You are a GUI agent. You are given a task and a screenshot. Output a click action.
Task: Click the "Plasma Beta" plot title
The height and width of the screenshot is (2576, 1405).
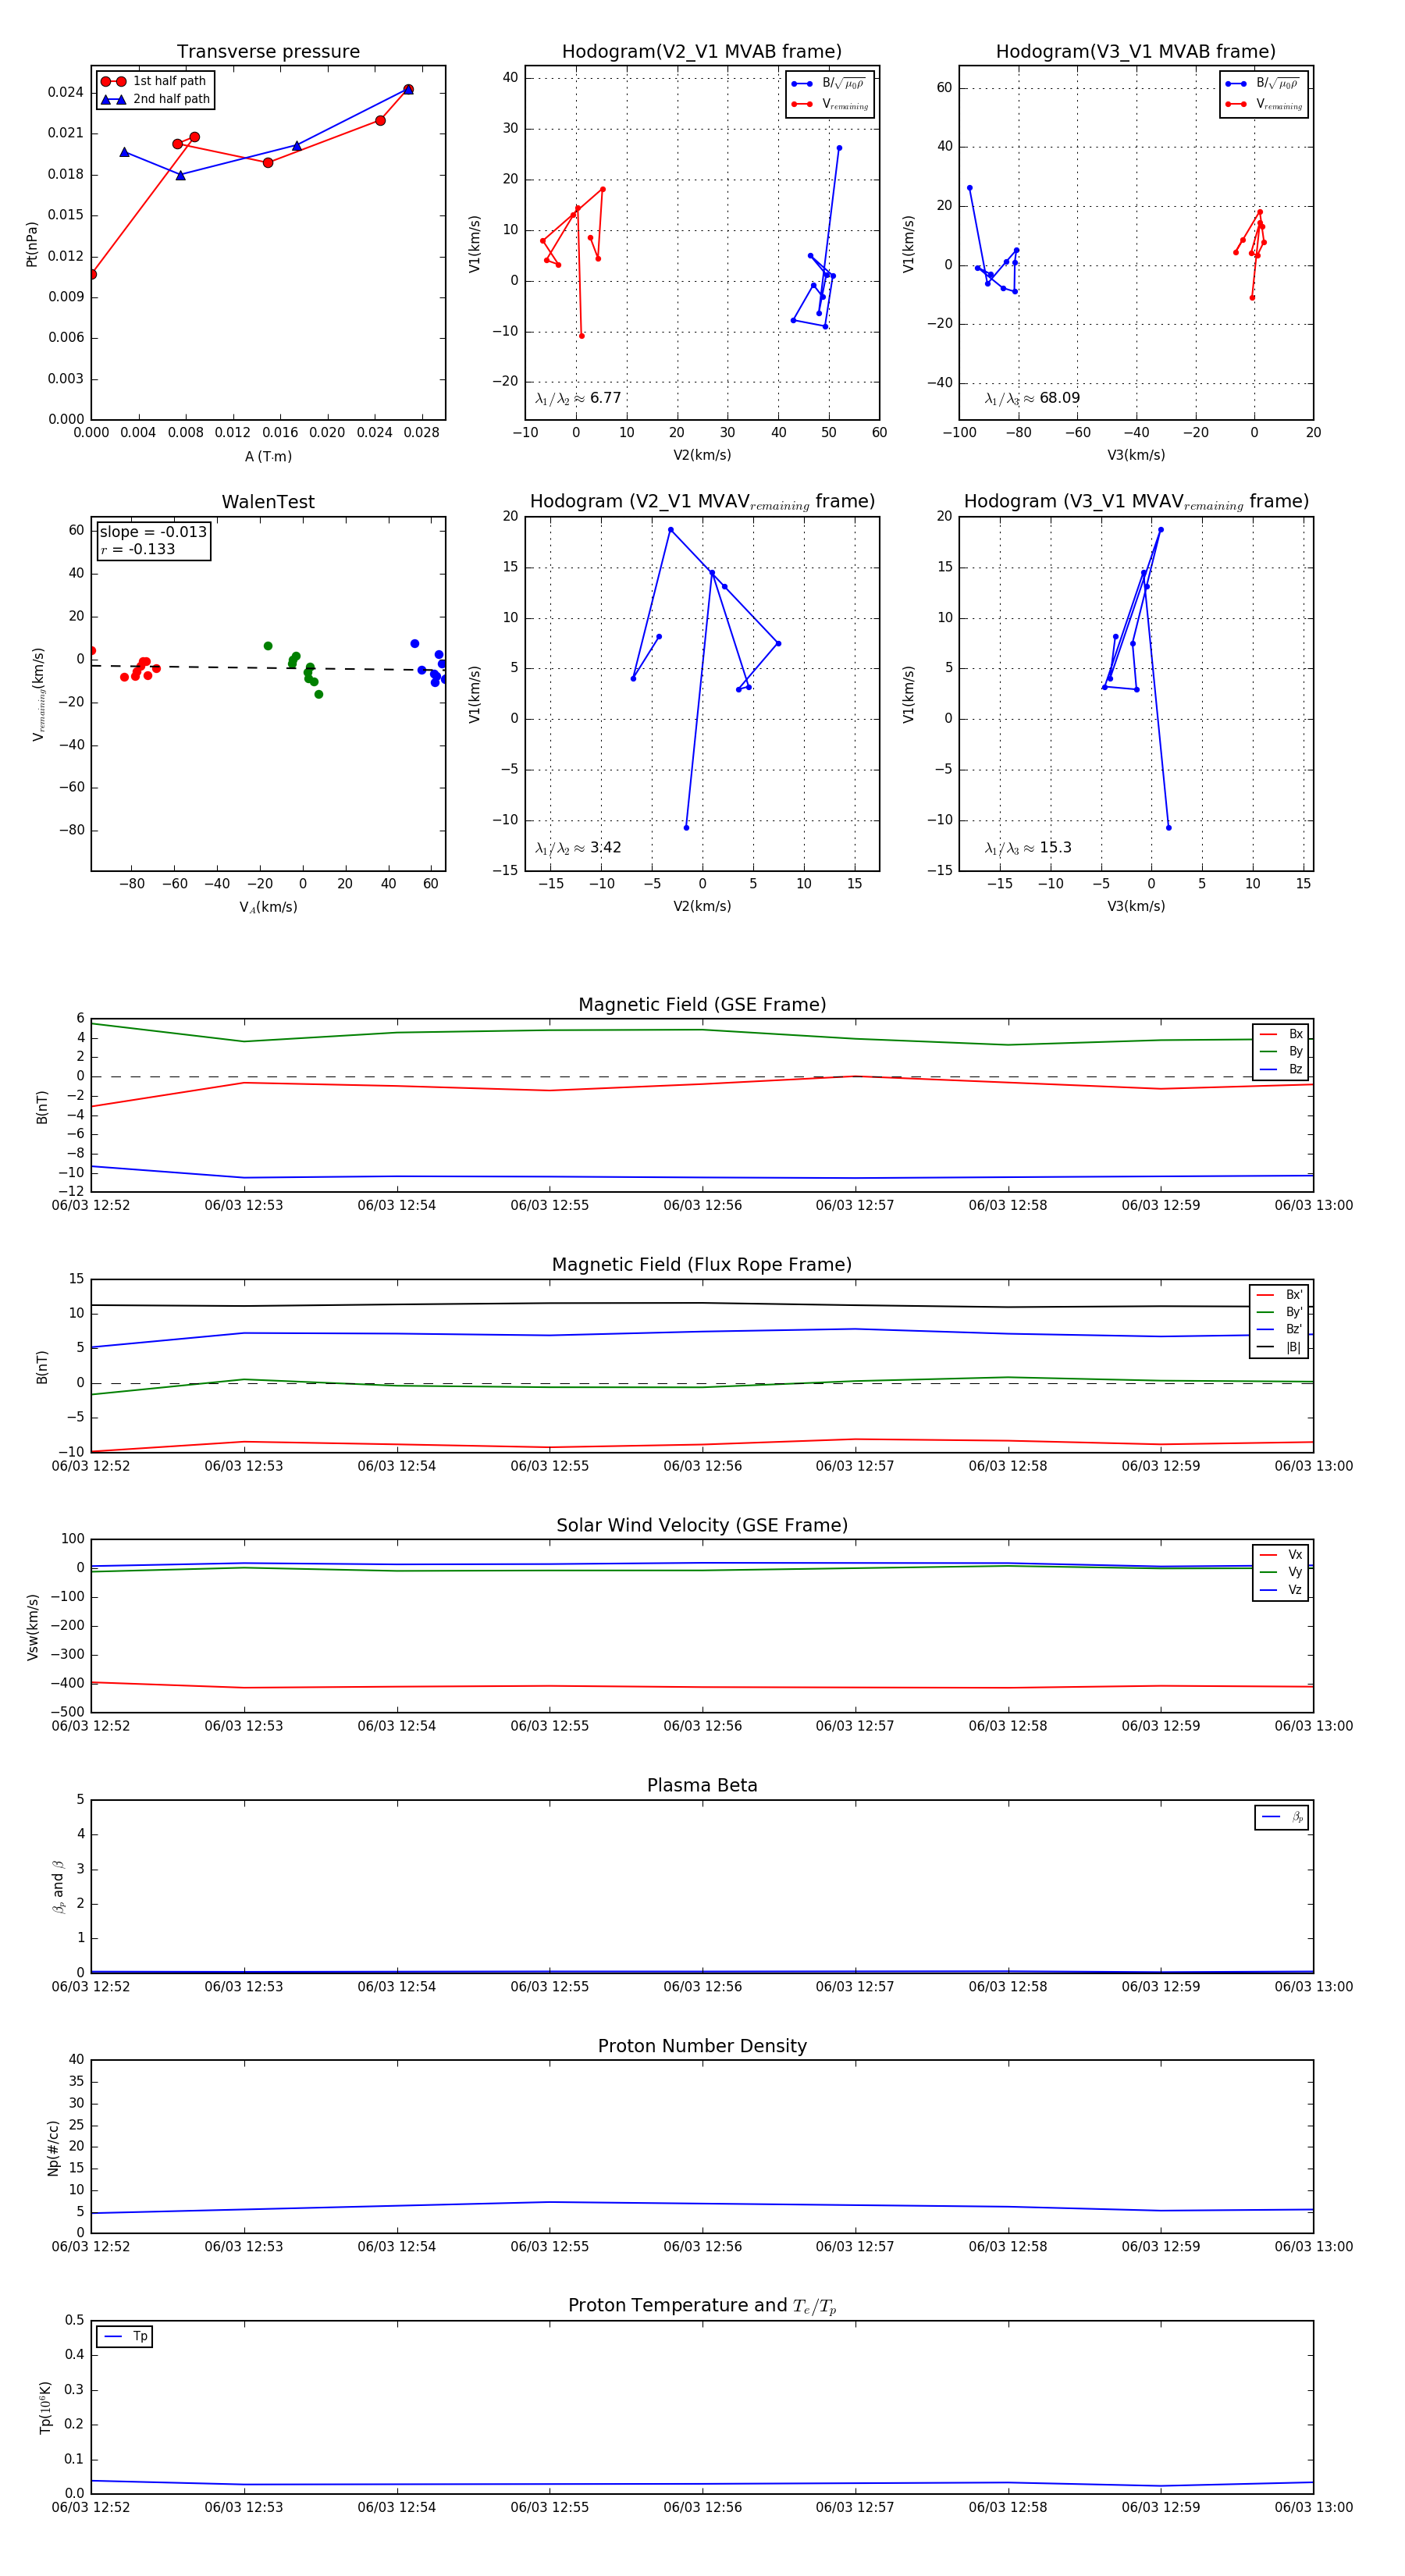(x=702, y=1785)
